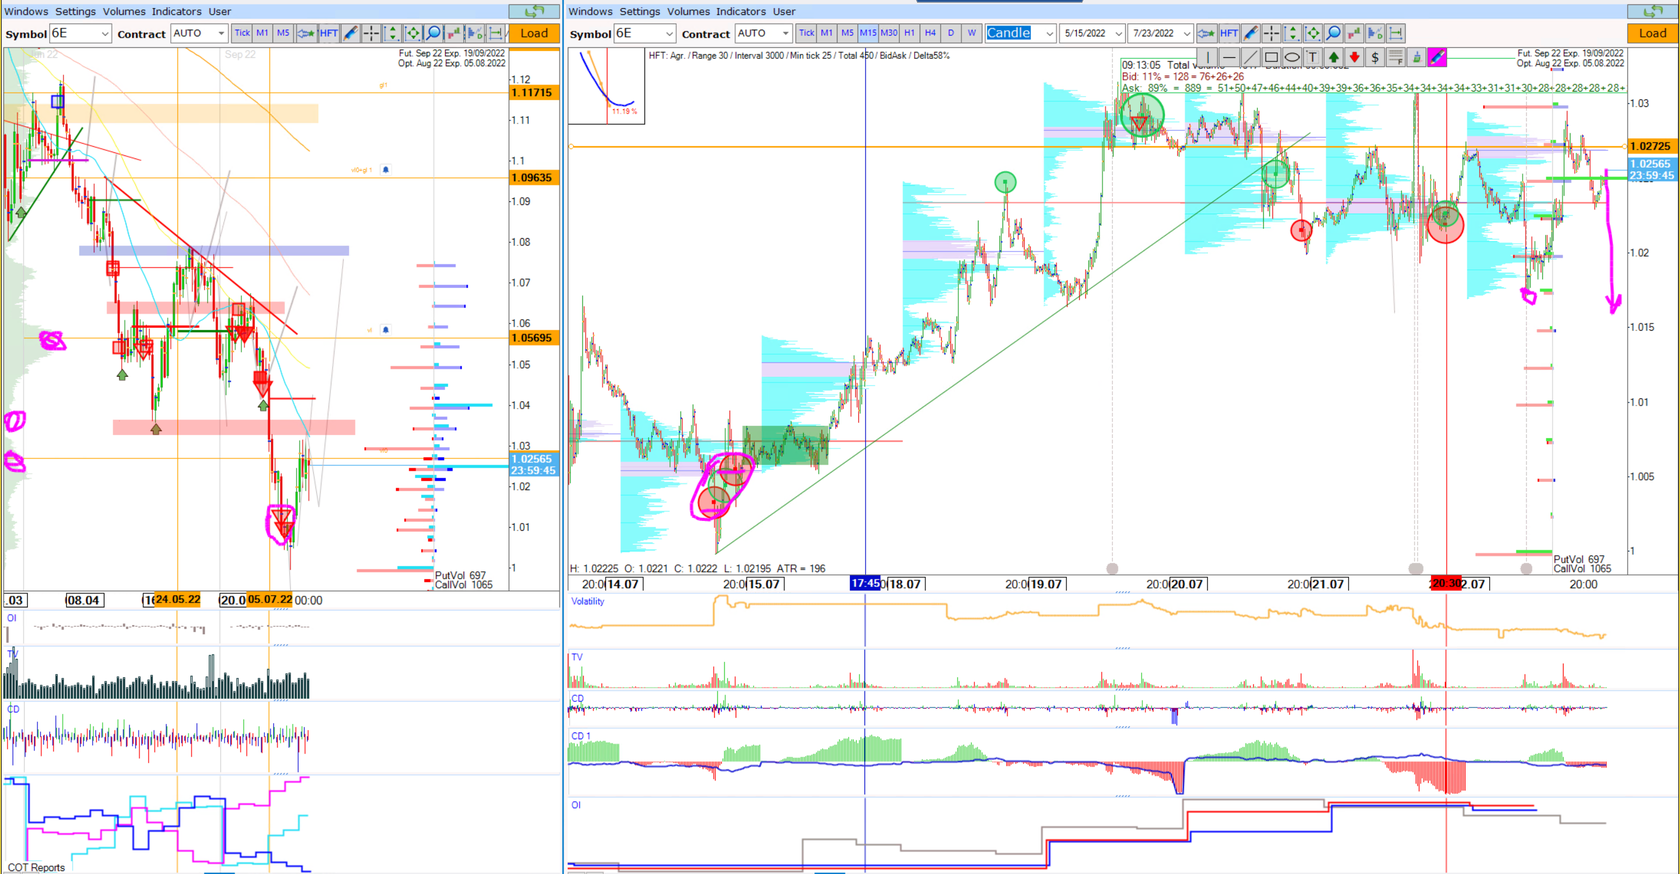
Task: Click the orange Load button in right window
Action: pos(1652,33)
